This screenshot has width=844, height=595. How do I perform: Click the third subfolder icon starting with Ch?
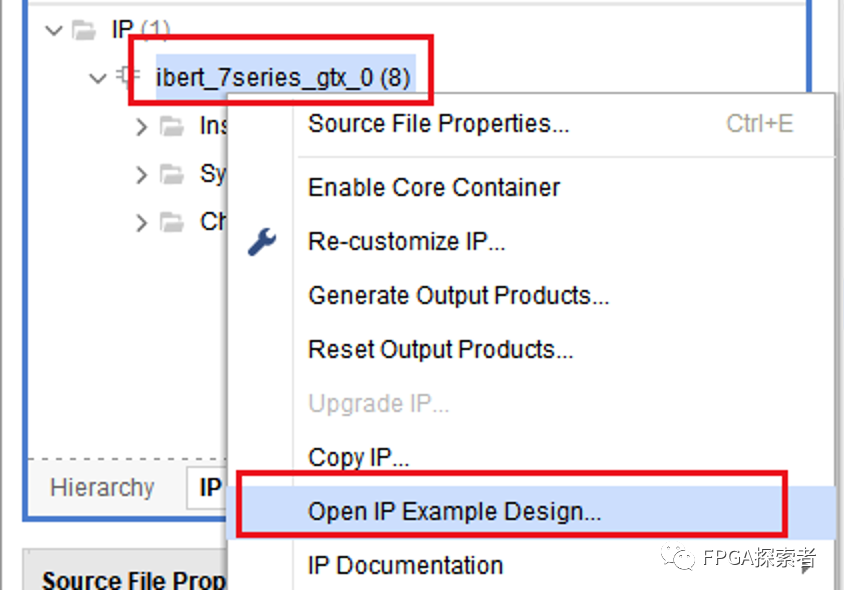173,222
